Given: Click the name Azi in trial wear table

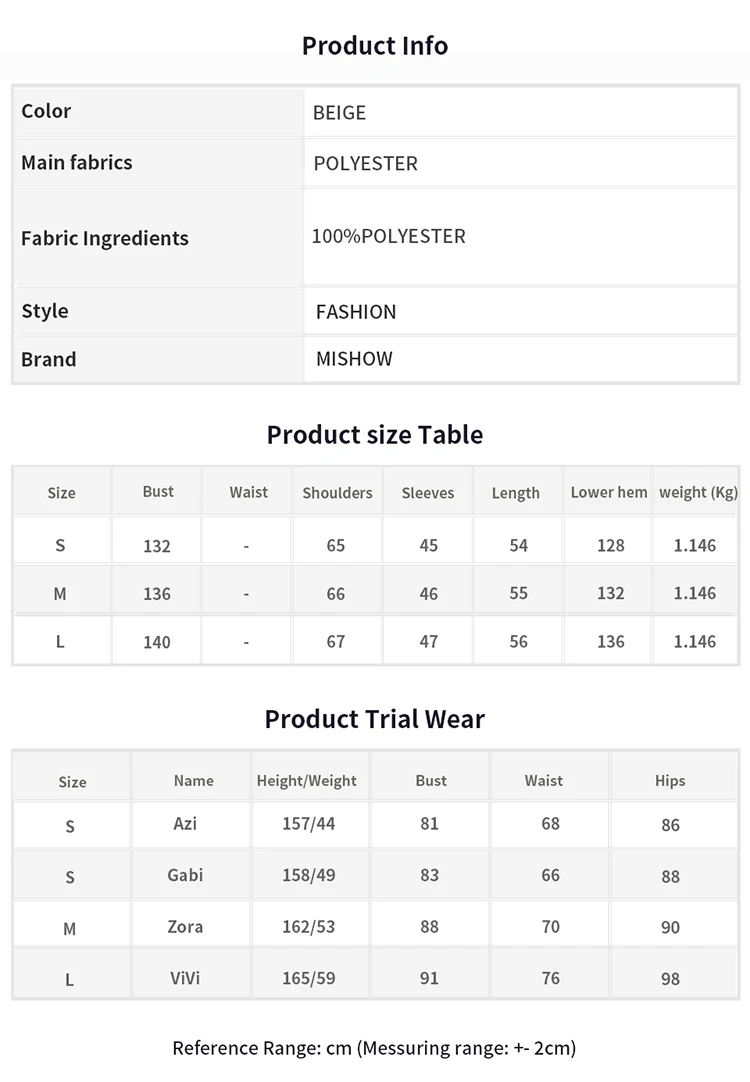Looking at the screenshot, I should click(185, 823).
